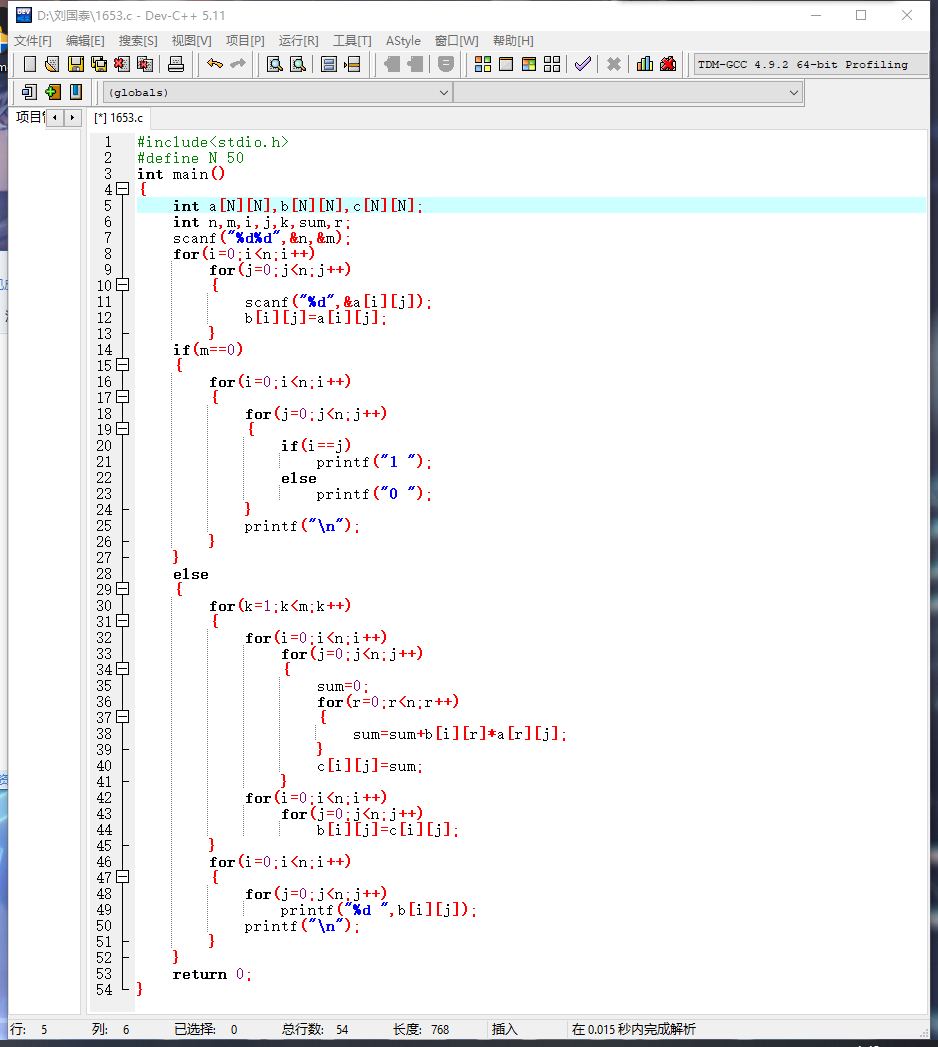Screen dimensions: 938x1047
Task: Click on the 'return 0;' code line
Action: 212,974
